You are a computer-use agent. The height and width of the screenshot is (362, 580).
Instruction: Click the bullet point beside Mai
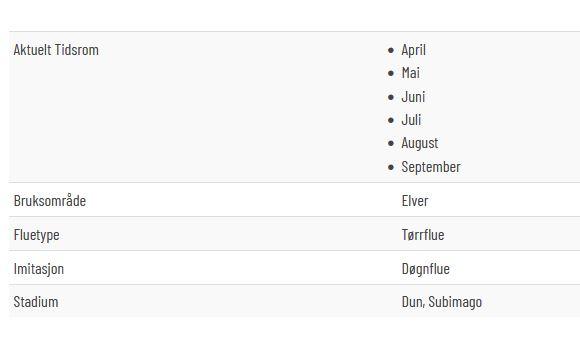click(391, 73)
